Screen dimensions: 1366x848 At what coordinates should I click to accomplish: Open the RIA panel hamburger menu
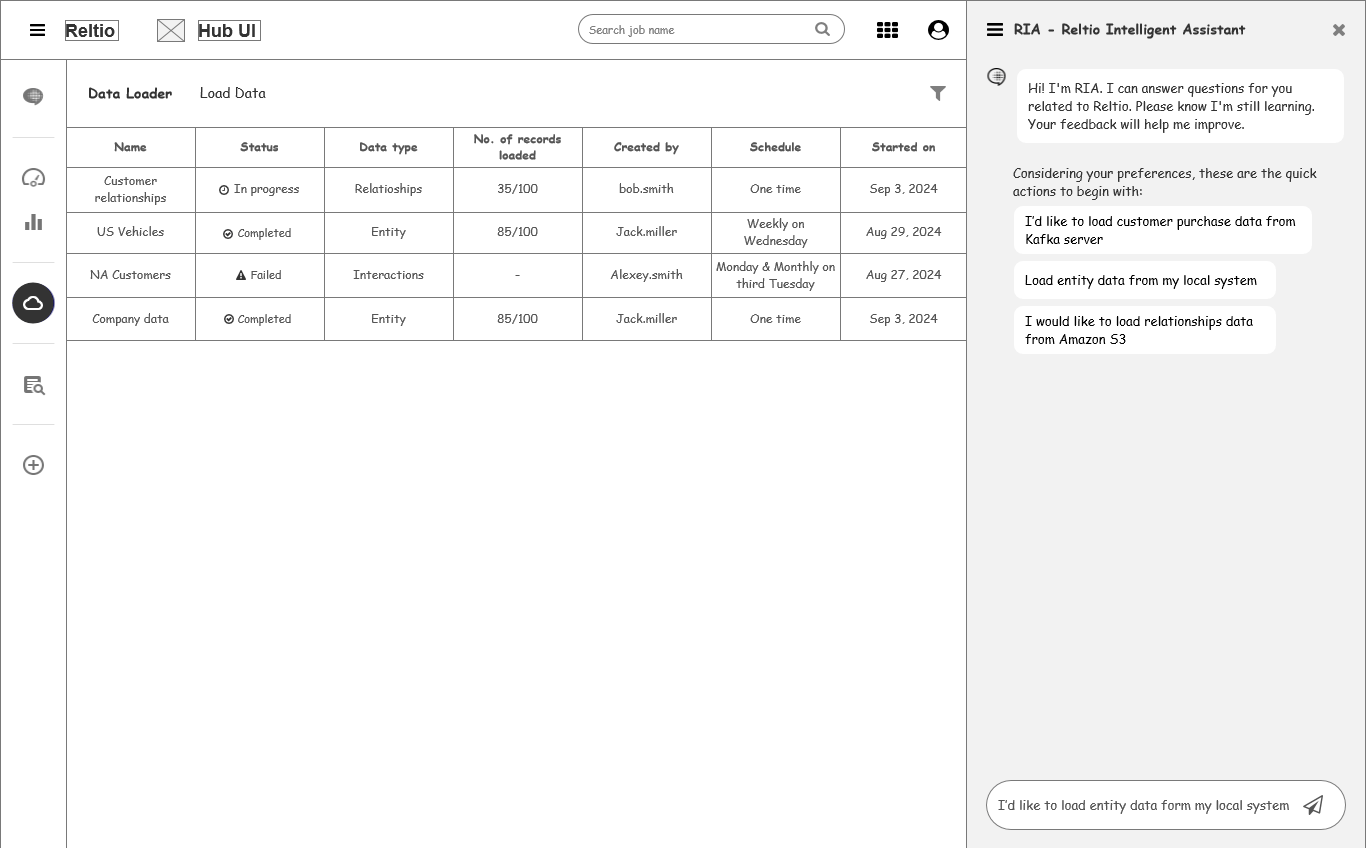(x=995, y=30)
